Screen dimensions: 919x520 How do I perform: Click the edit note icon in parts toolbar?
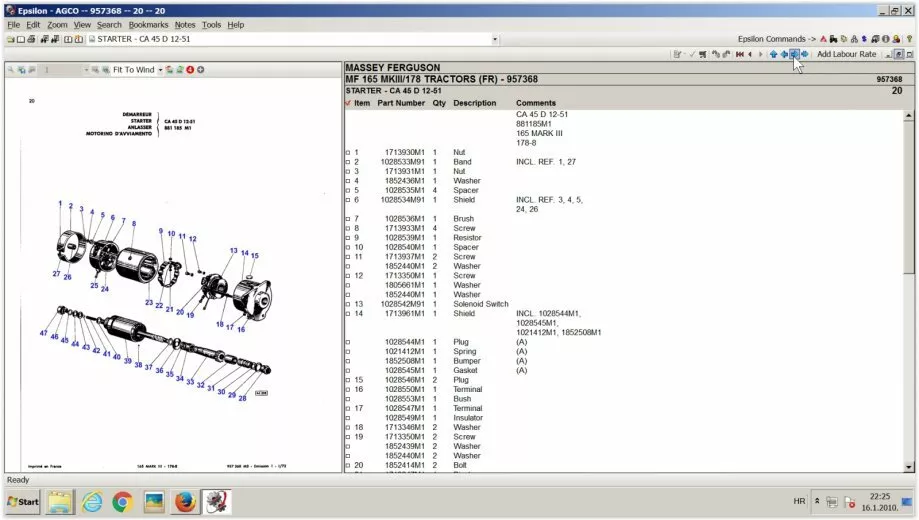point(678,54)
